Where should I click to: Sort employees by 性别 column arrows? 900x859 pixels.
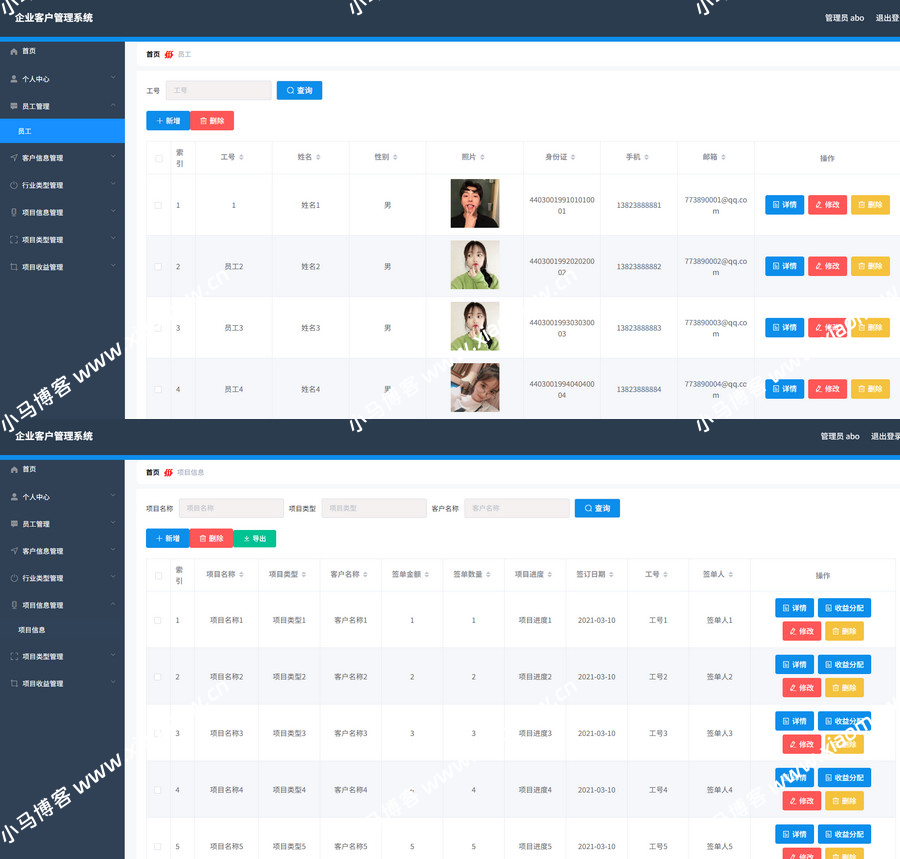click(395, 158)
